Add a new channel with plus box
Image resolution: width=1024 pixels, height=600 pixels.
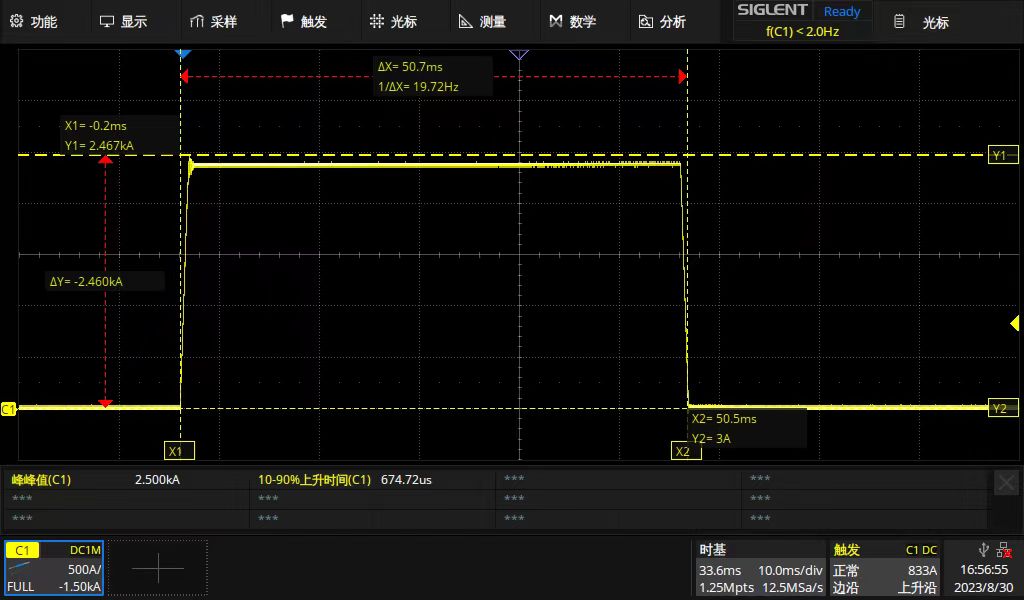tap(158, 568)
